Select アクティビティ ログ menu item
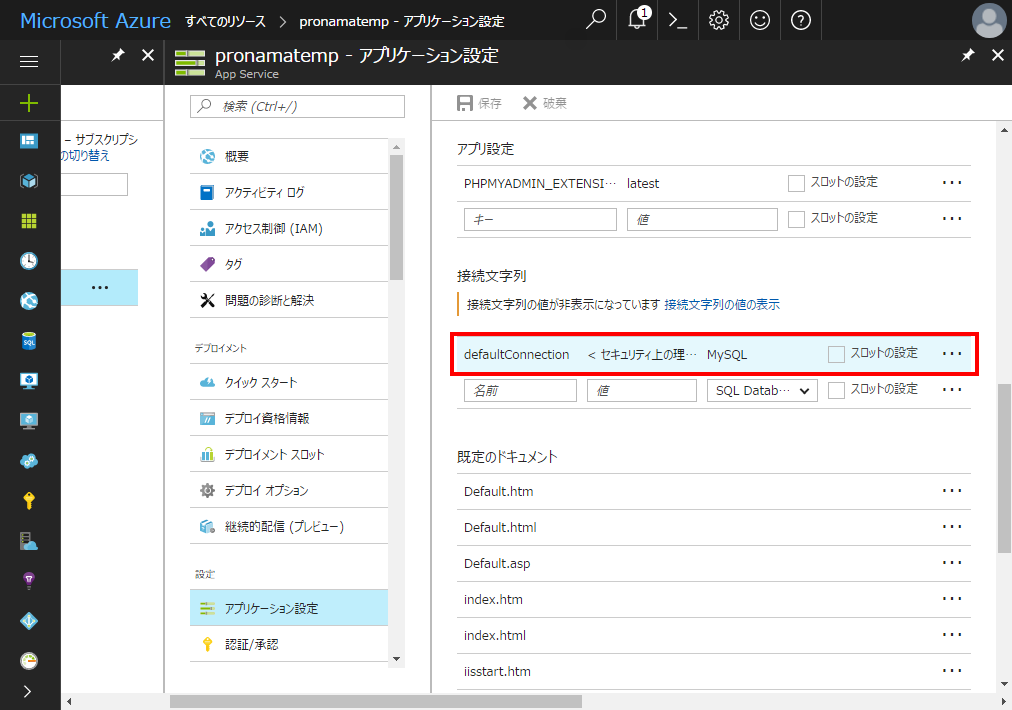The width and height of the screenshot is (1012, 710). coord(264,192)
